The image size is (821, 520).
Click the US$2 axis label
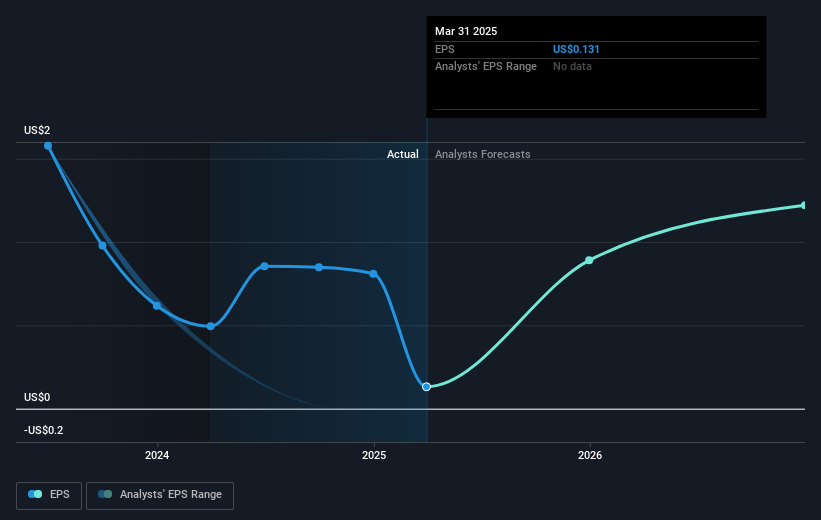pyautogui.click(x=37, y=130)
